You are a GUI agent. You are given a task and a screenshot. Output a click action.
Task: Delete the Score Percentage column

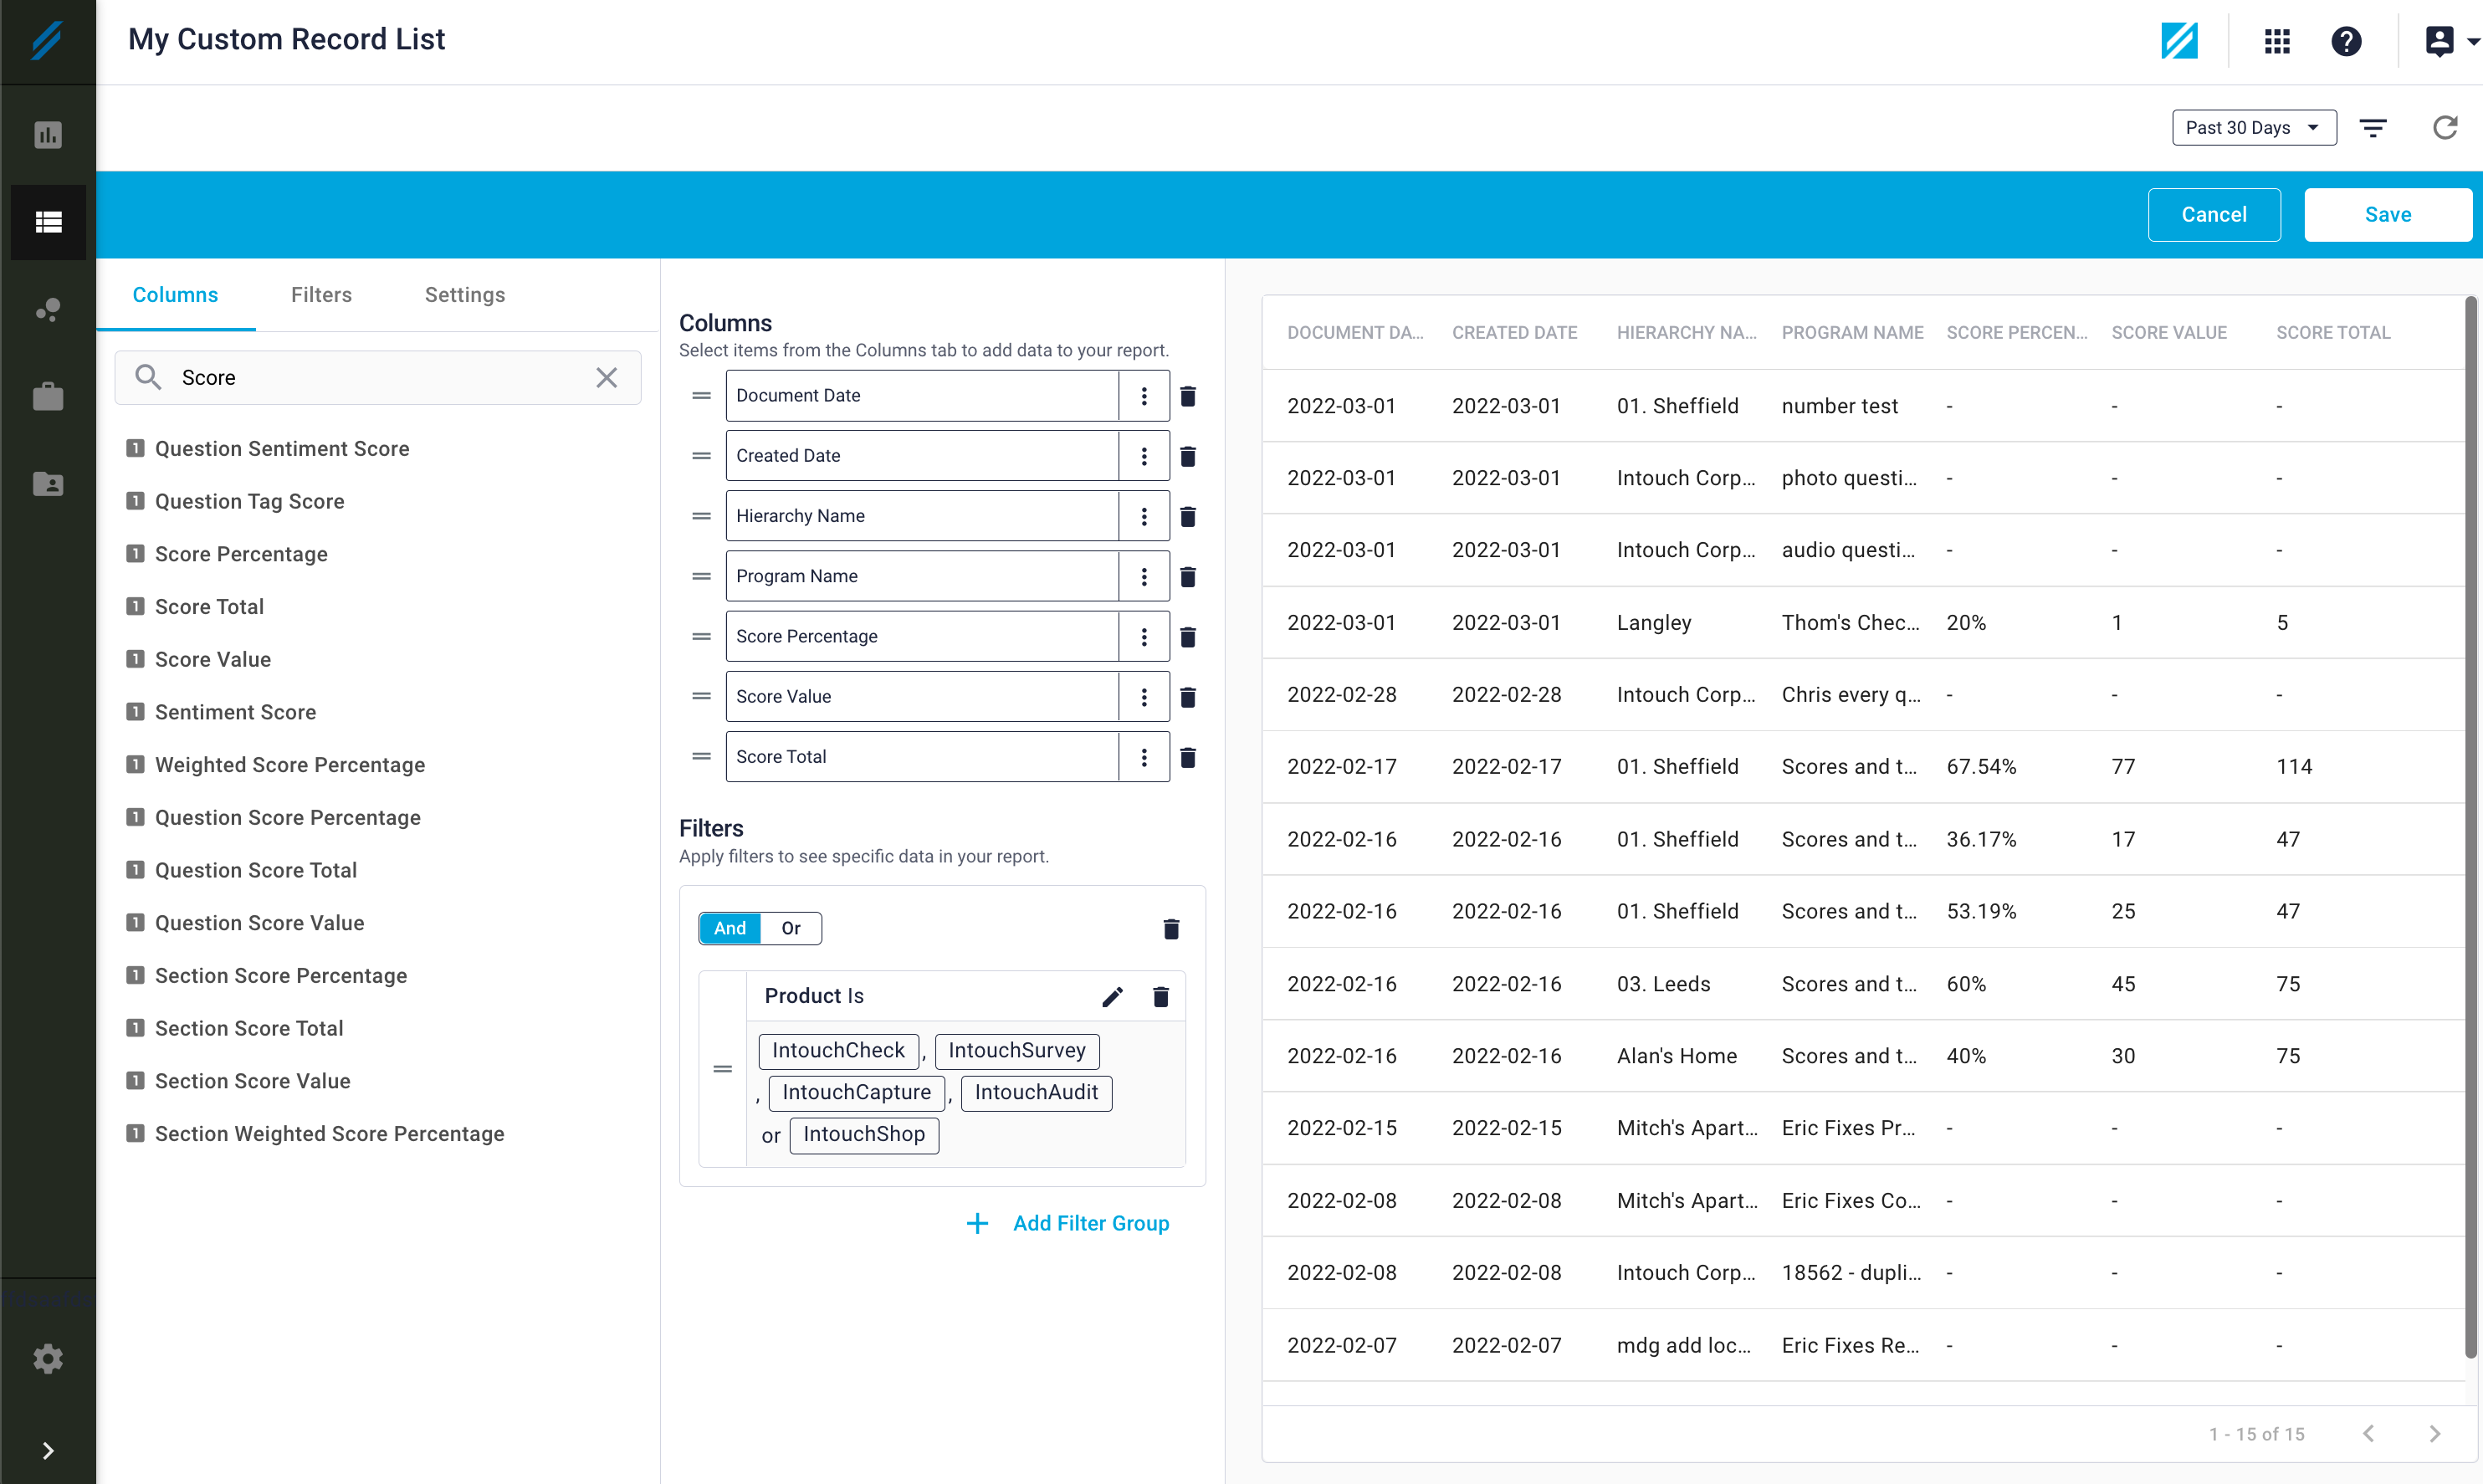click(1188, 637)
